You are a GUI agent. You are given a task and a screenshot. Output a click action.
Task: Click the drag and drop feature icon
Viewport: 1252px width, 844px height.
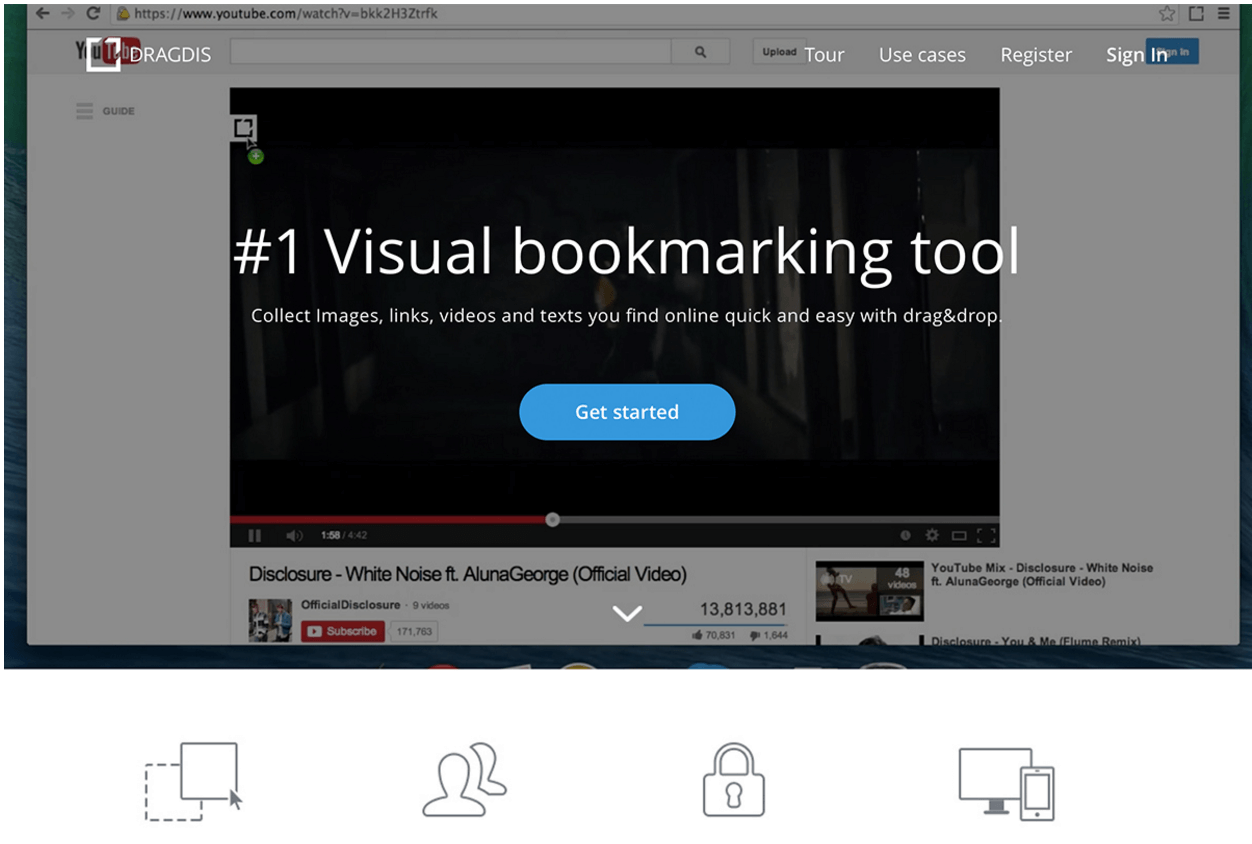click(194, 782)
